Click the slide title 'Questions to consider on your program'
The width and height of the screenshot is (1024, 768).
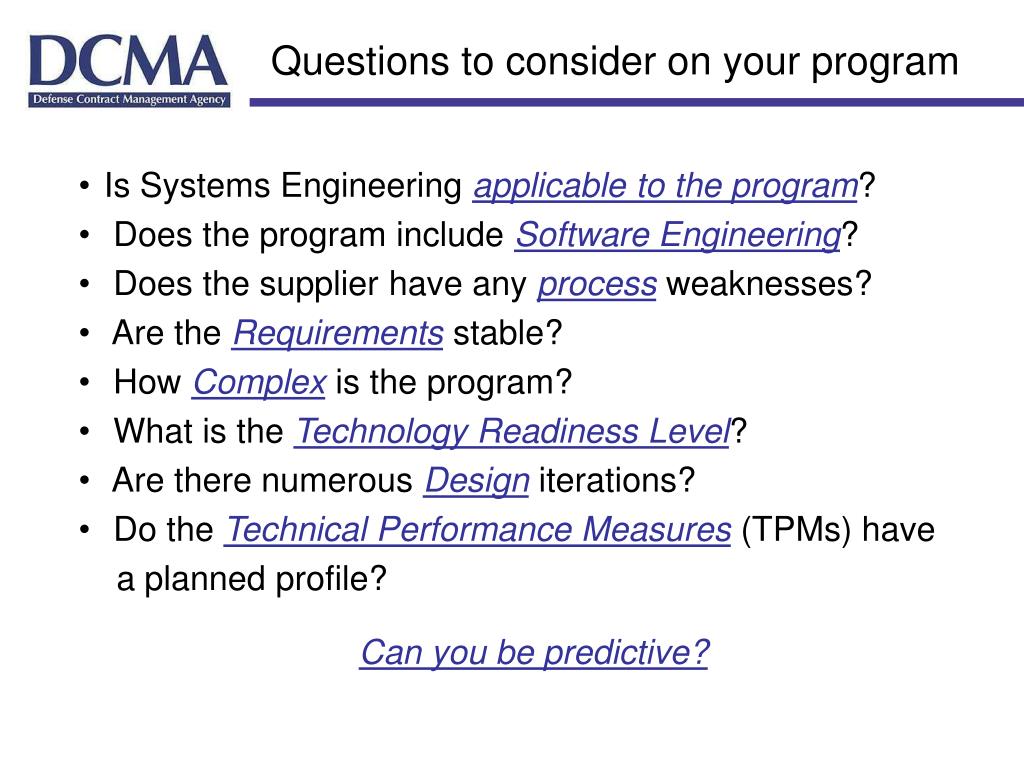(615, 63)
